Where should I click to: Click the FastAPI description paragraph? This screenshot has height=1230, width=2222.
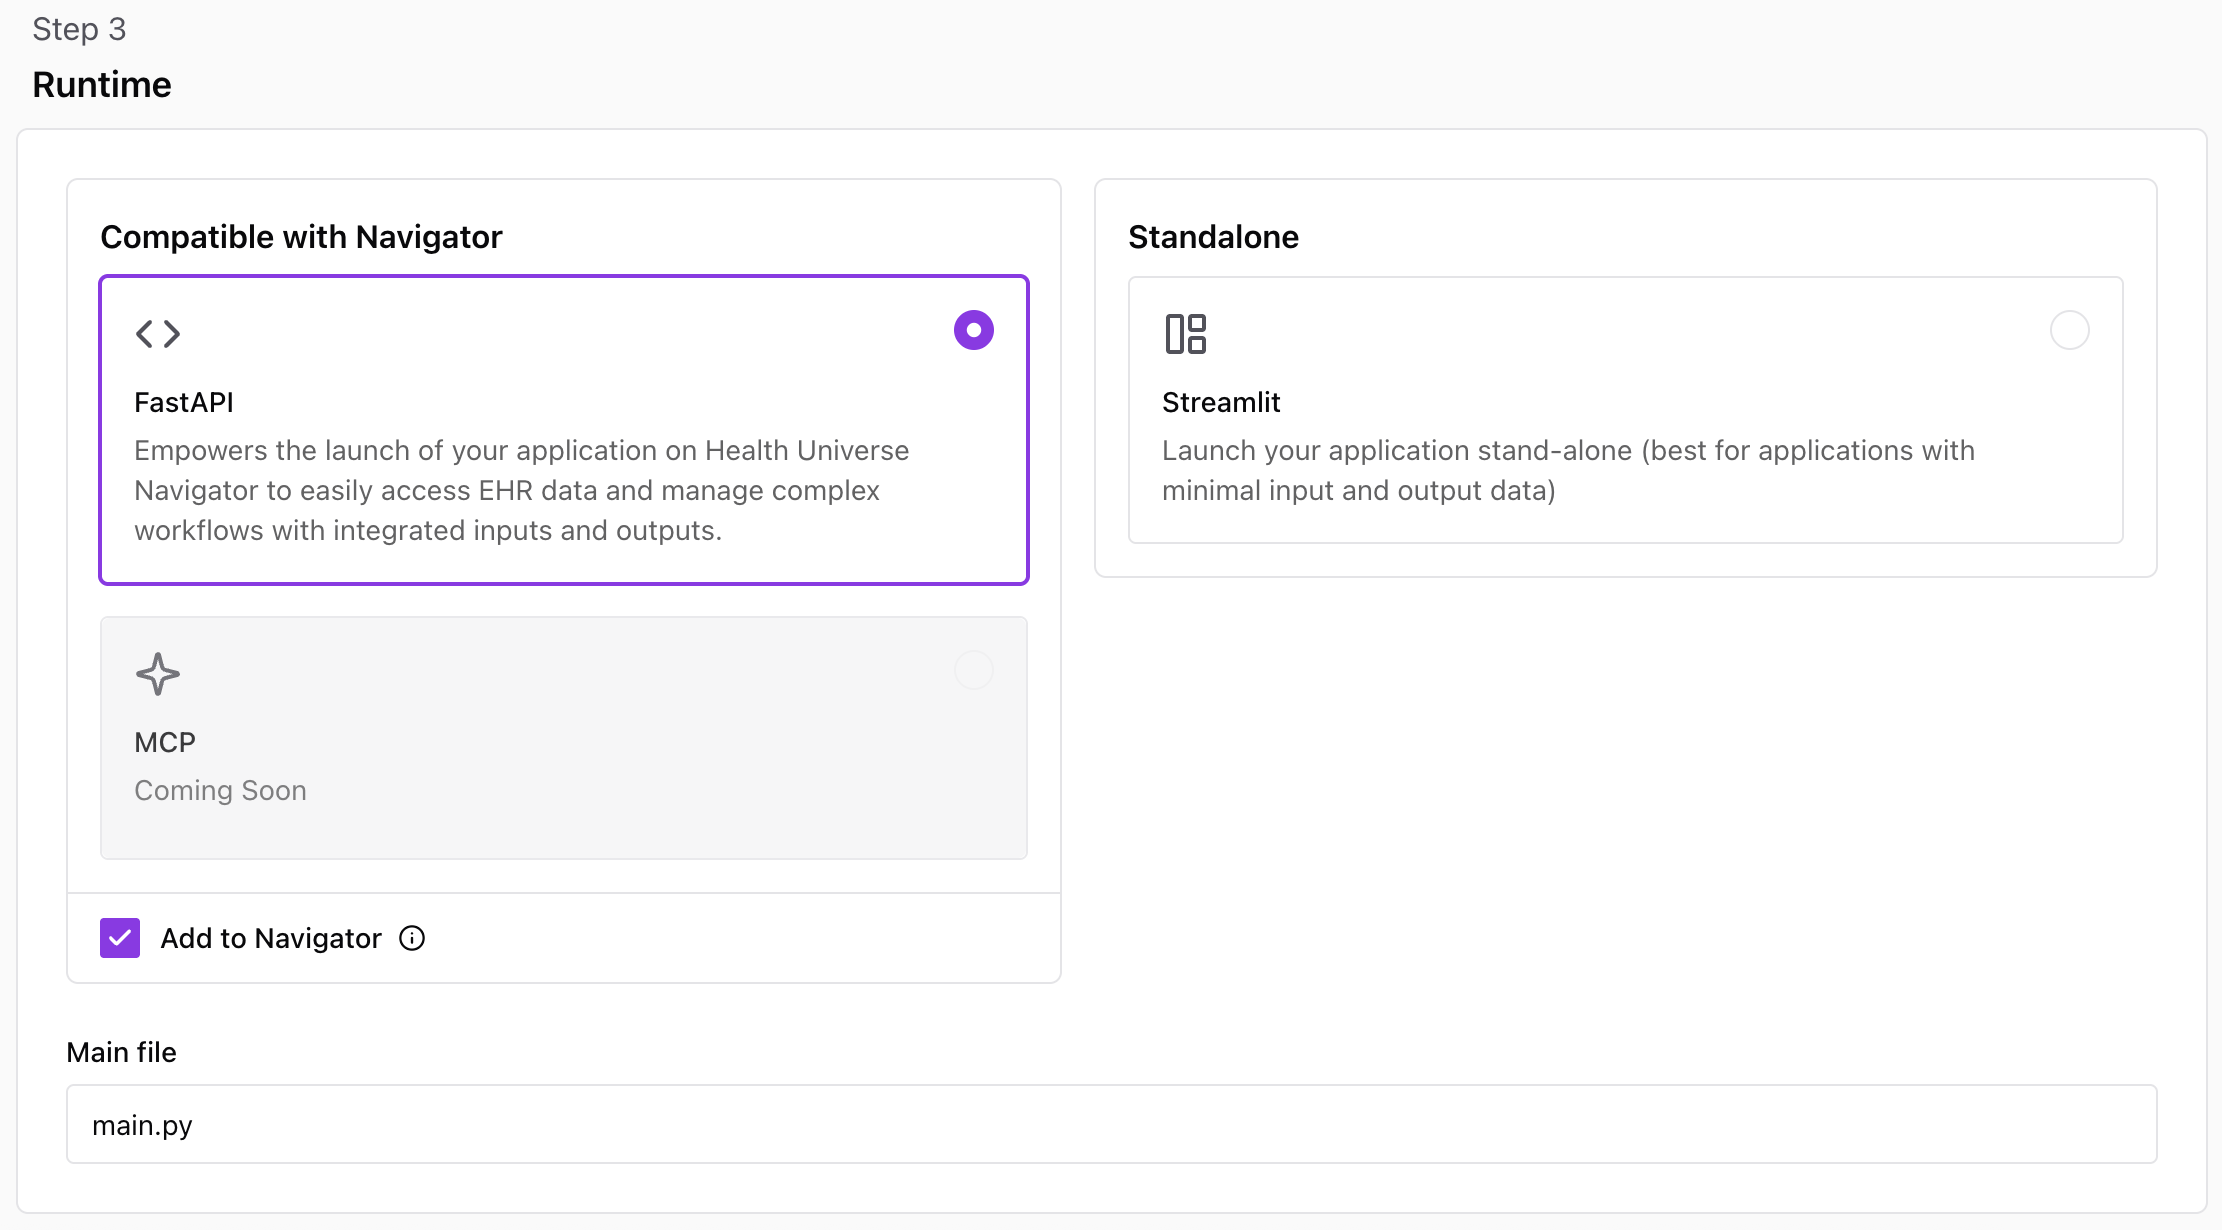521,490
